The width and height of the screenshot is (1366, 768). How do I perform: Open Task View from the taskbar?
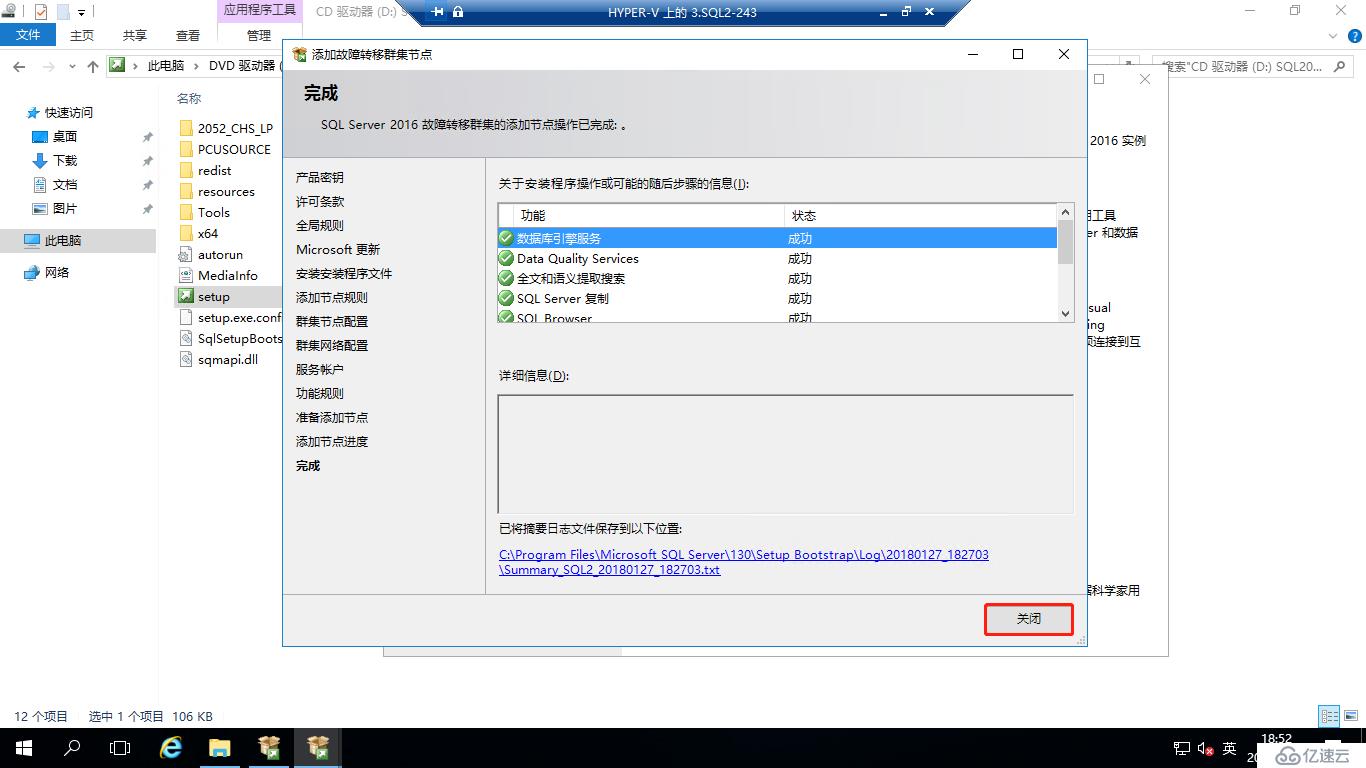point(120,748)
